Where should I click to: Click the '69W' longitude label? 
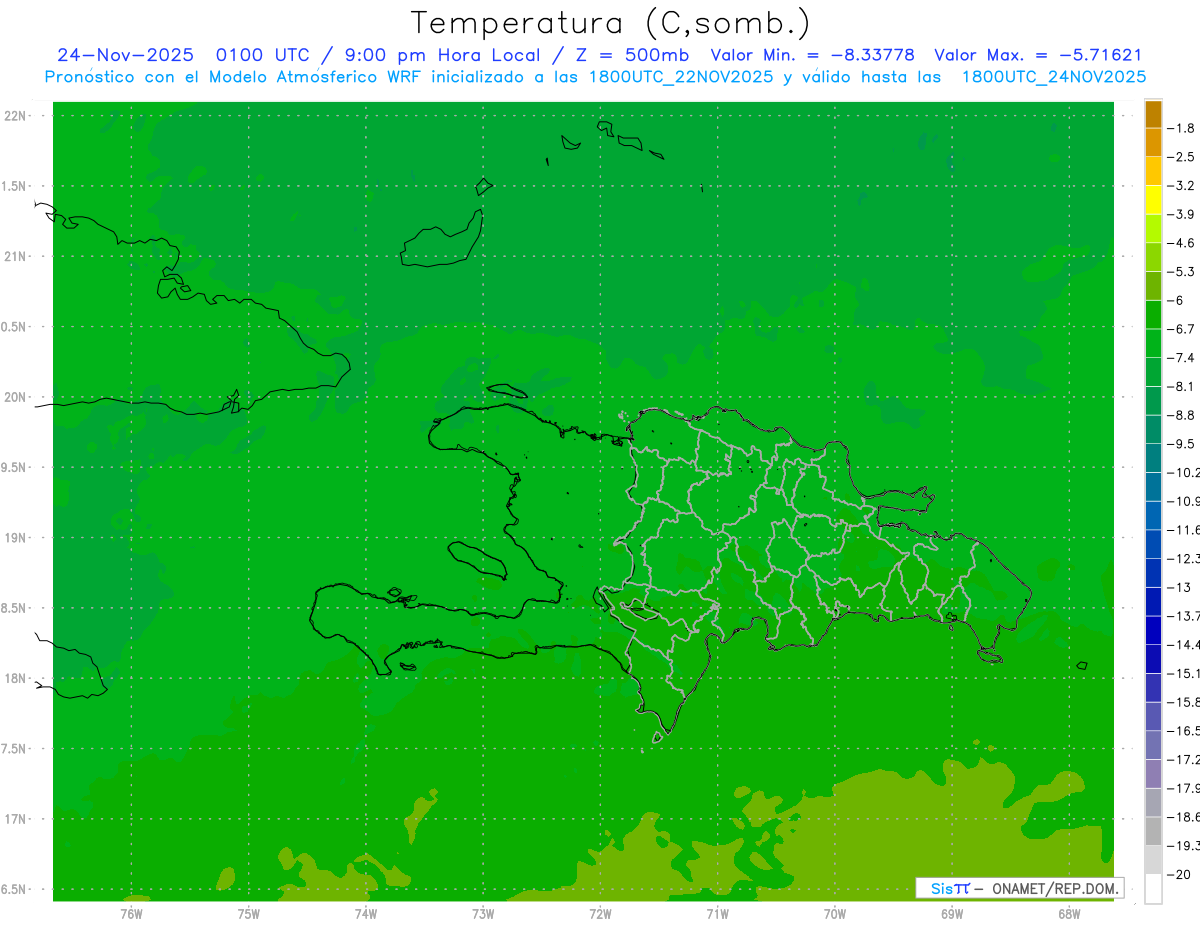951,913
